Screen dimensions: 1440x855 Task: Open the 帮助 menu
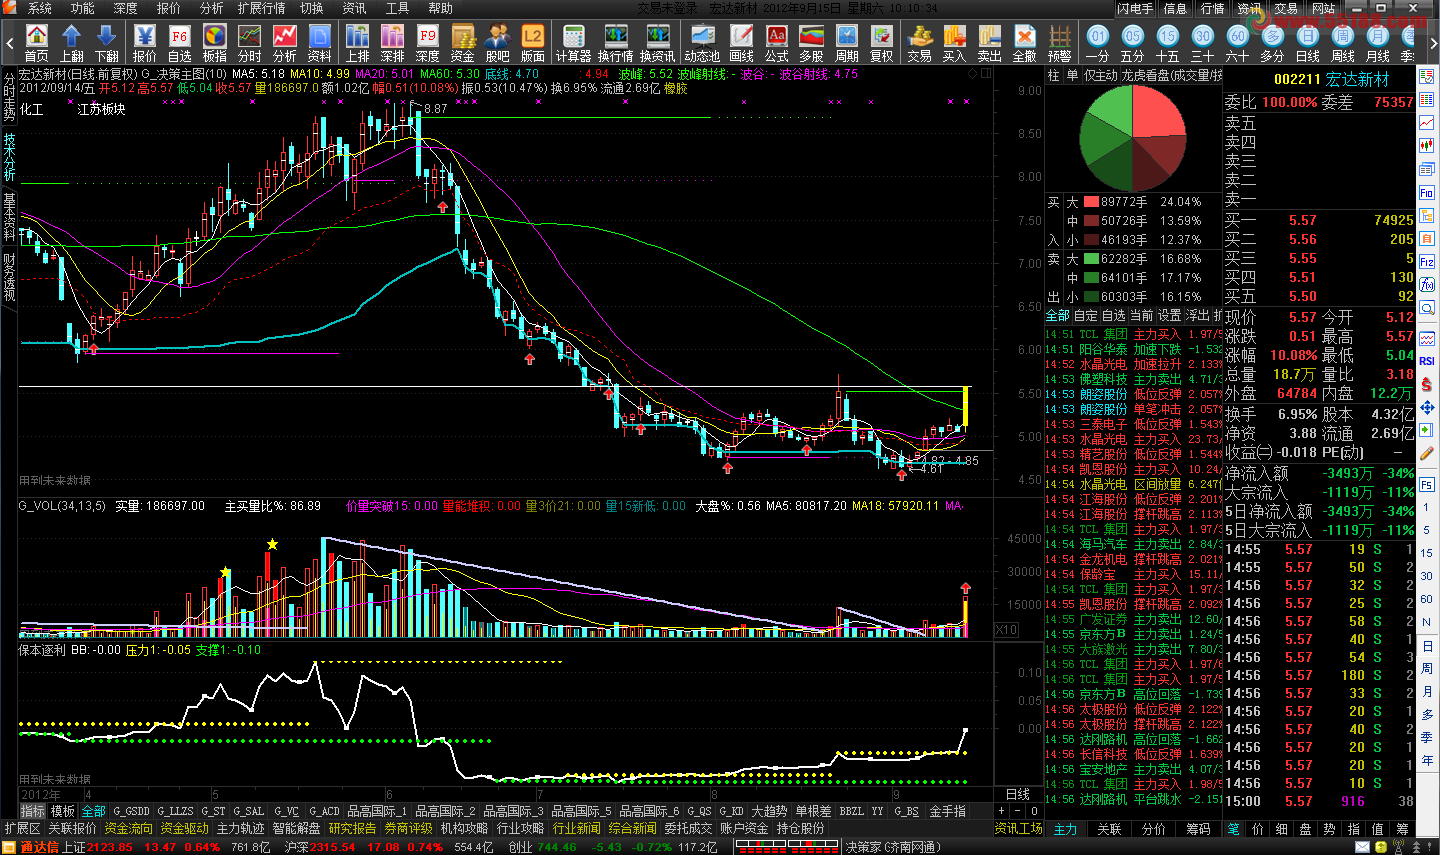[441, 8]
